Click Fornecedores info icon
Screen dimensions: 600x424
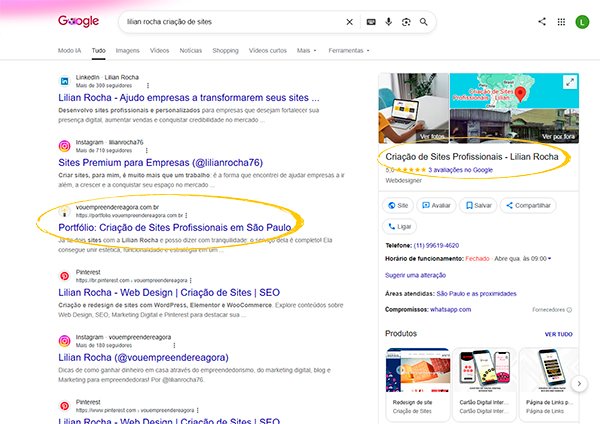(569, 310)
